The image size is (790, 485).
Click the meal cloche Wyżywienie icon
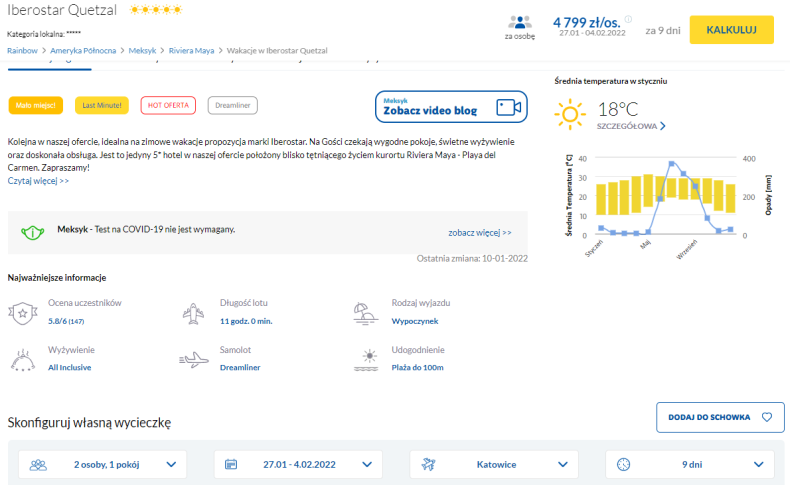click(23, 360)
